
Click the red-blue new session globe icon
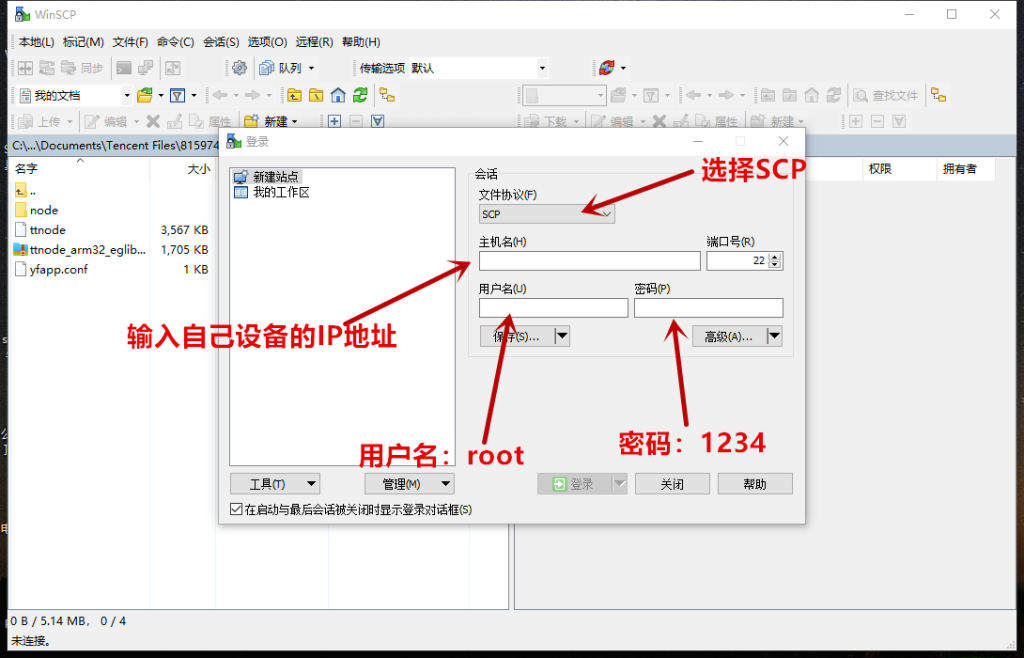tap(606, 68)
